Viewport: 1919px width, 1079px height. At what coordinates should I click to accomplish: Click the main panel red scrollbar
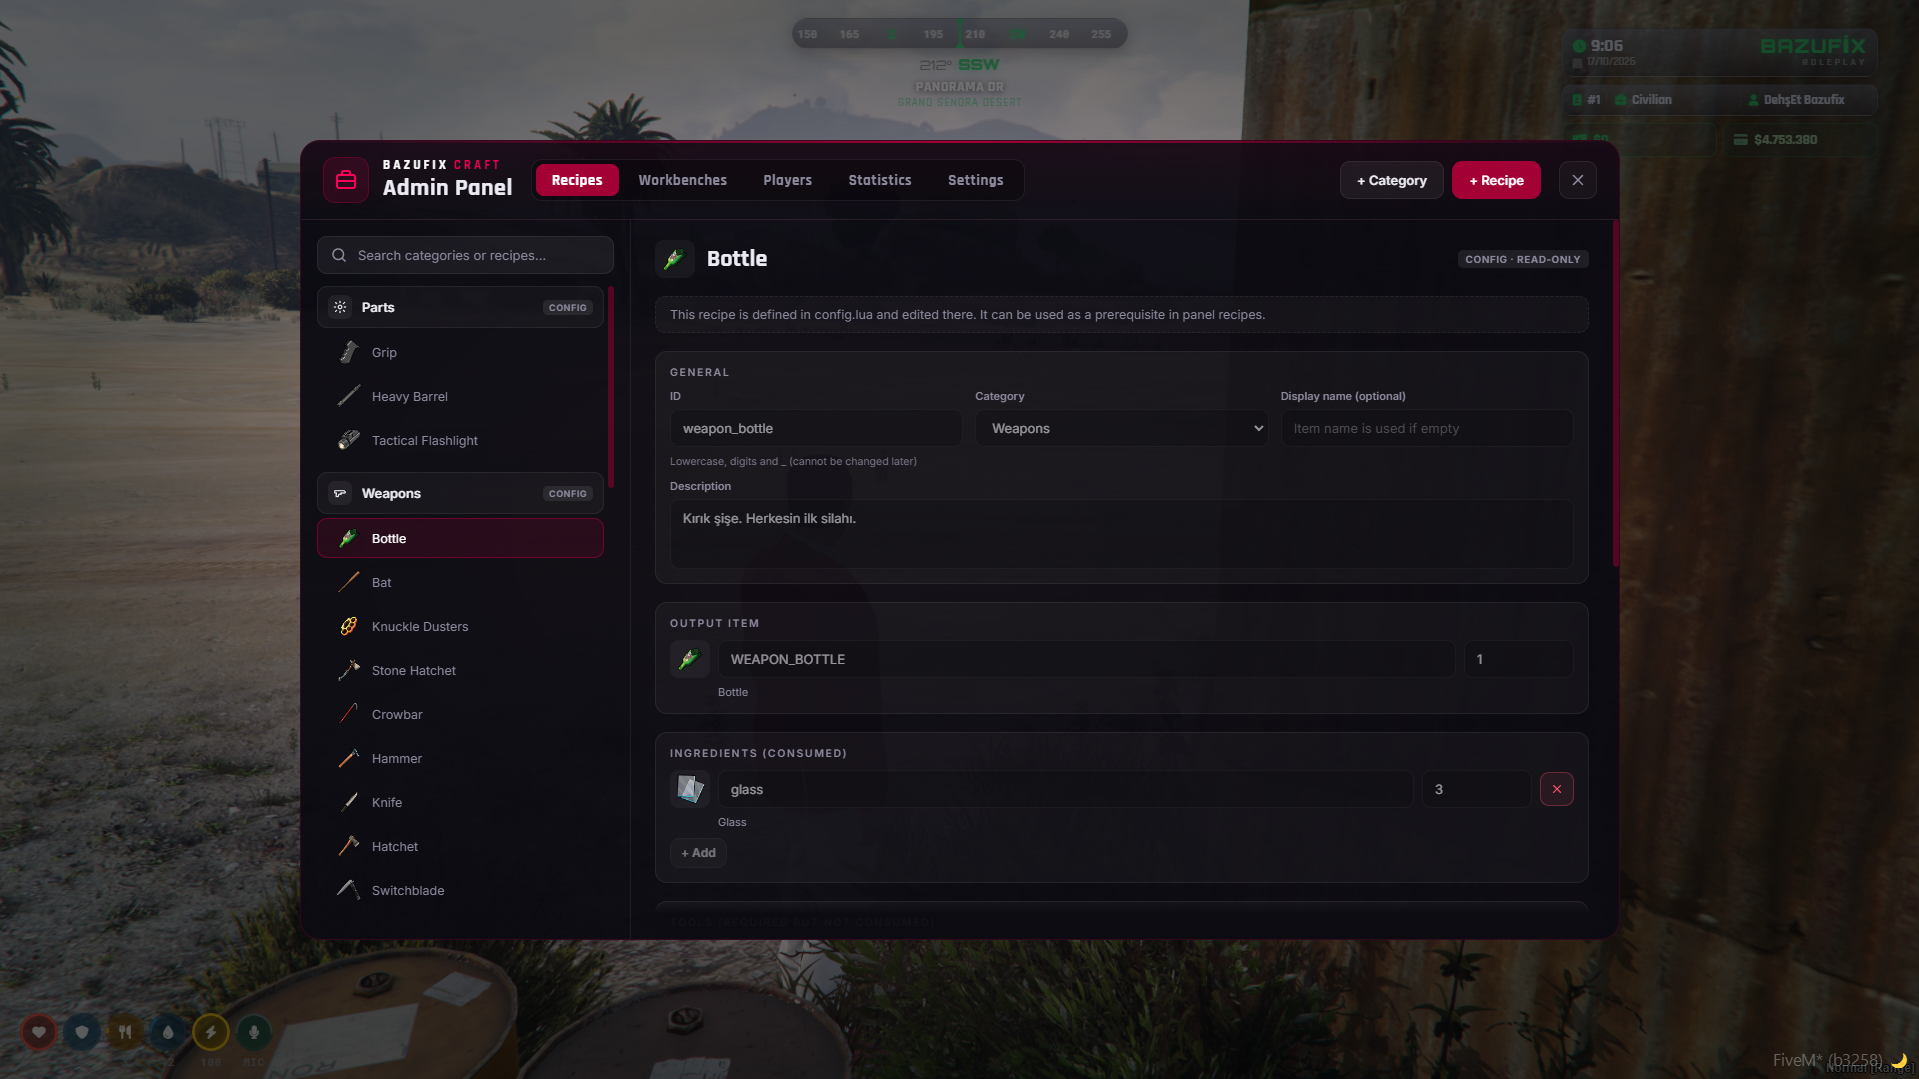(1615, 394)
